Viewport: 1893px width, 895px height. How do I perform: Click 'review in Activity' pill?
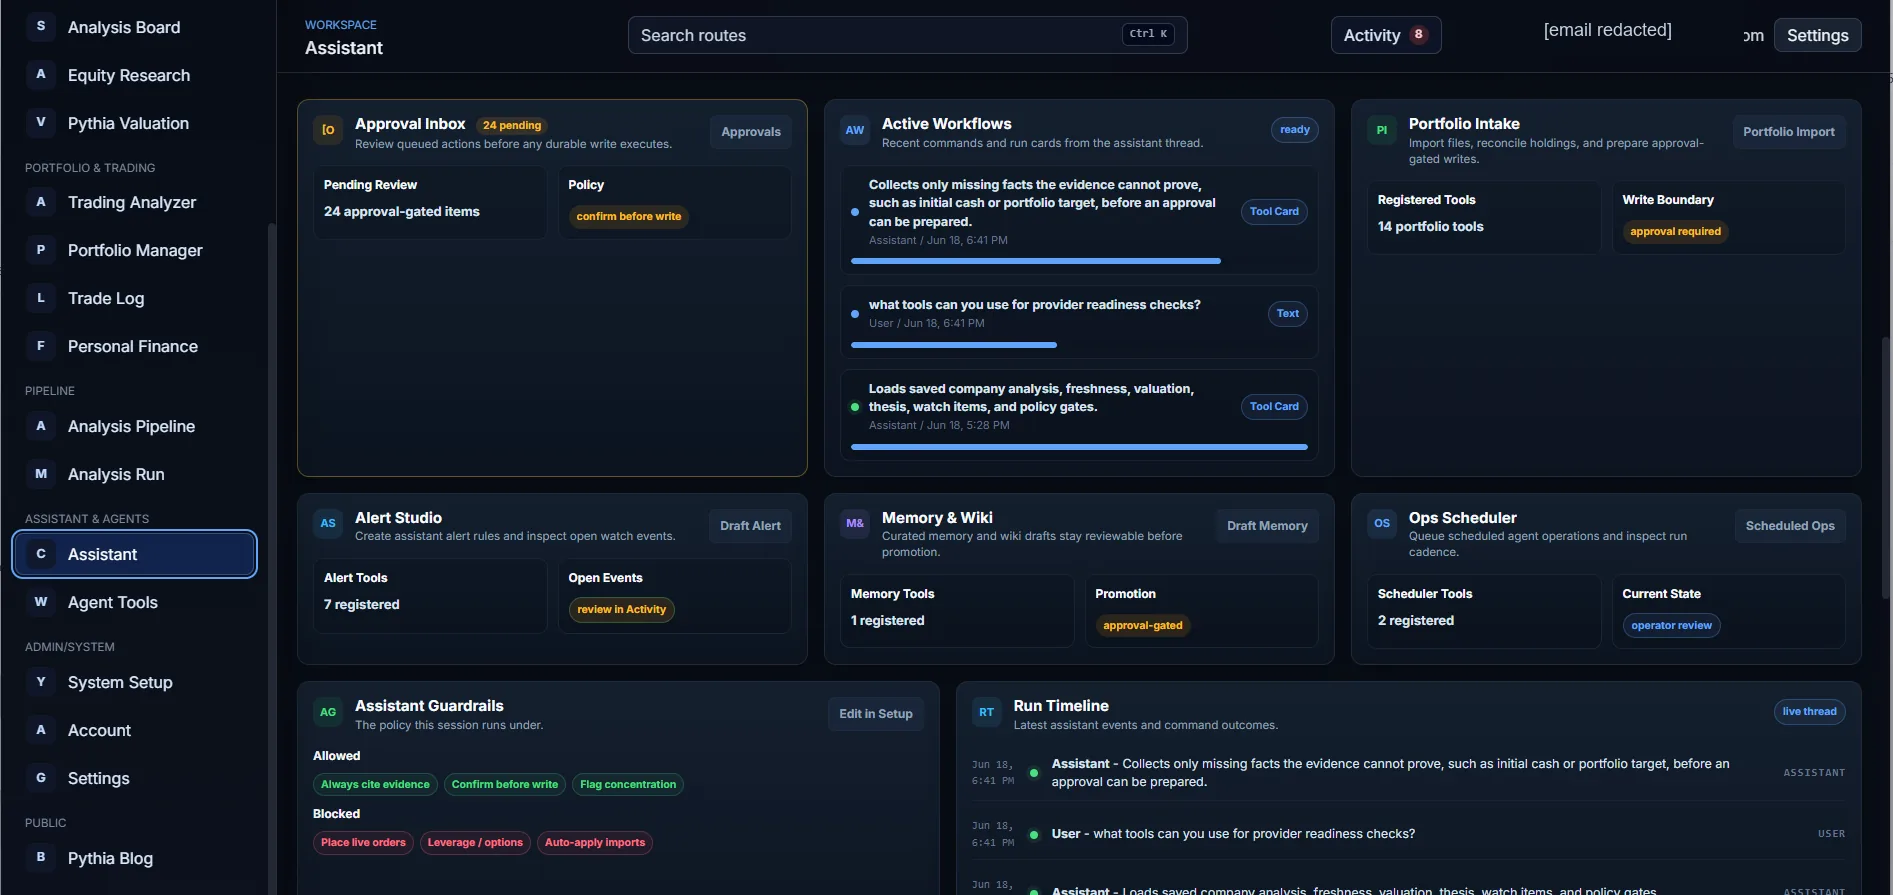[621, 610]
